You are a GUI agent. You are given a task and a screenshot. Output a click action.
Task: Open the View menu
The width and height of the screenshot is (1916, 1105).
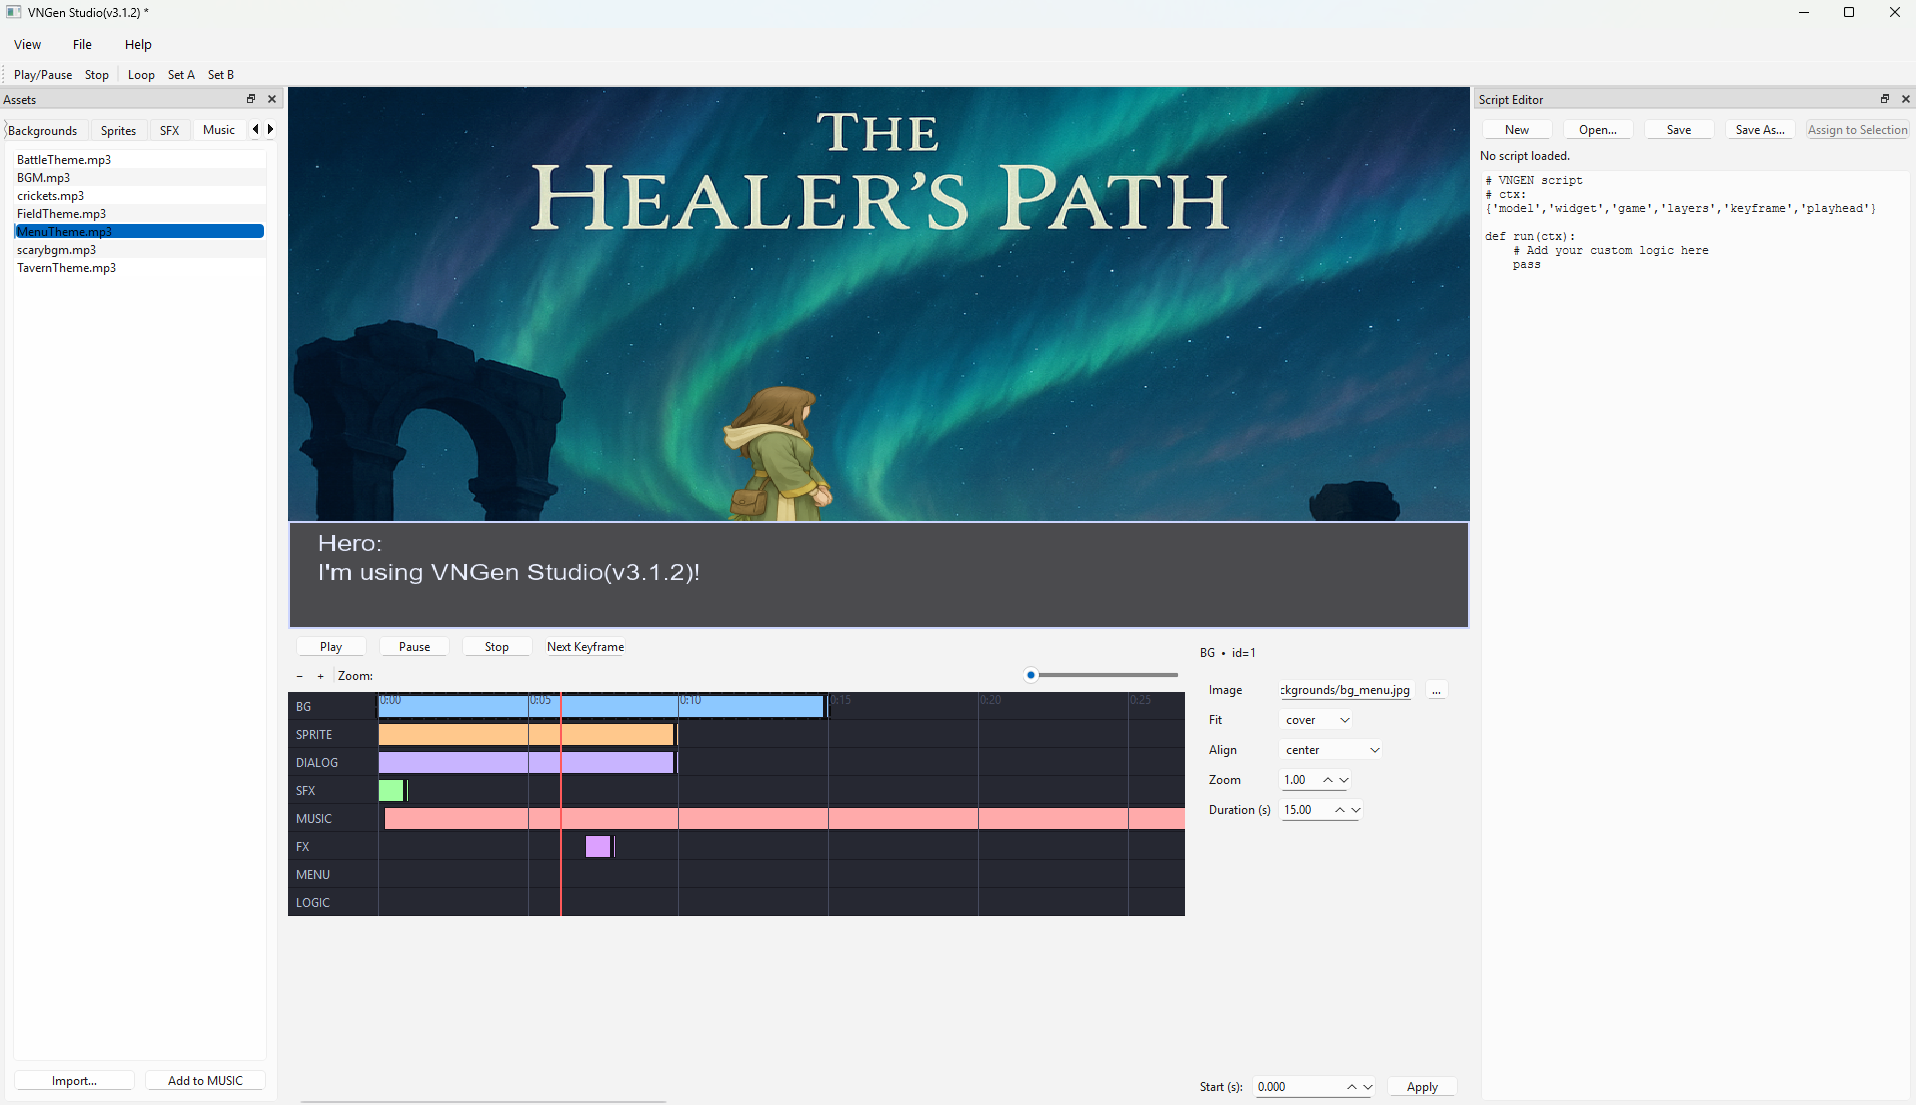point(27,44)
